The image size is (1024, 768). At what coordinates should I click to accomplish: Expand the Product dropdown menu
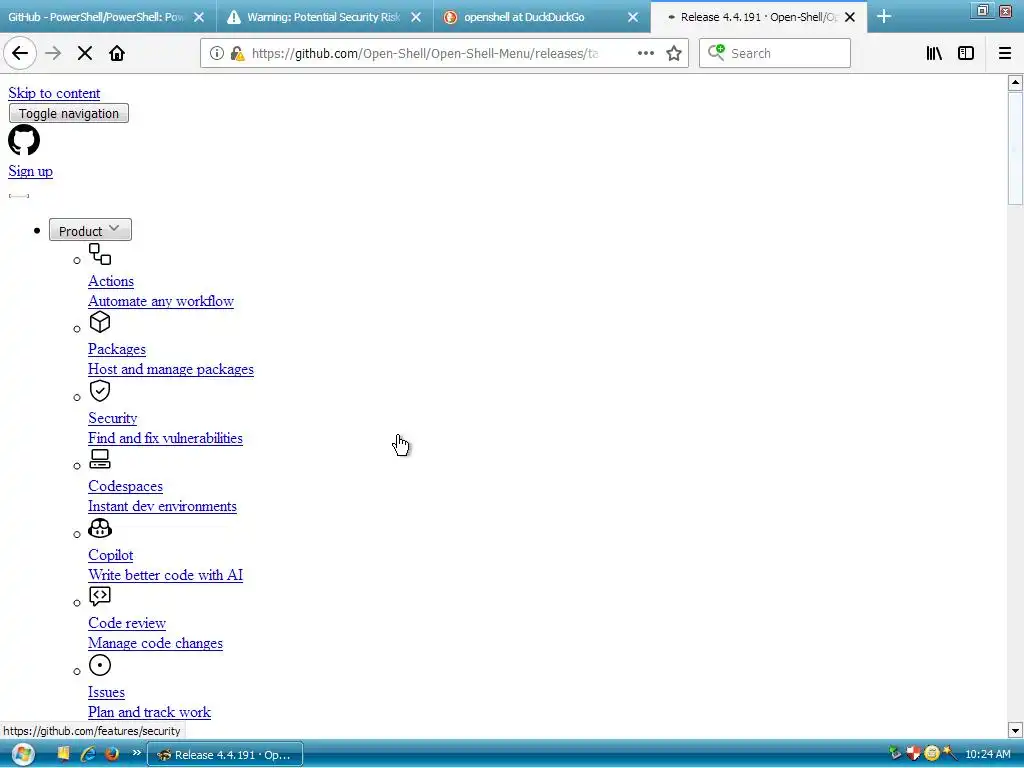[90, 230]
